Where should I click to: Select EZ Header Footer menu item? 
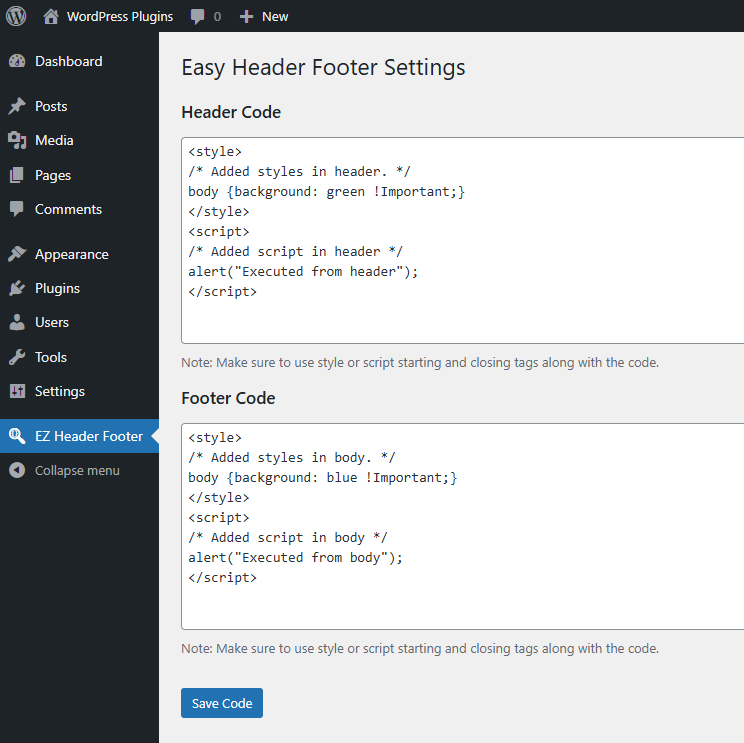pyautogui.click(x=88, y=436)
